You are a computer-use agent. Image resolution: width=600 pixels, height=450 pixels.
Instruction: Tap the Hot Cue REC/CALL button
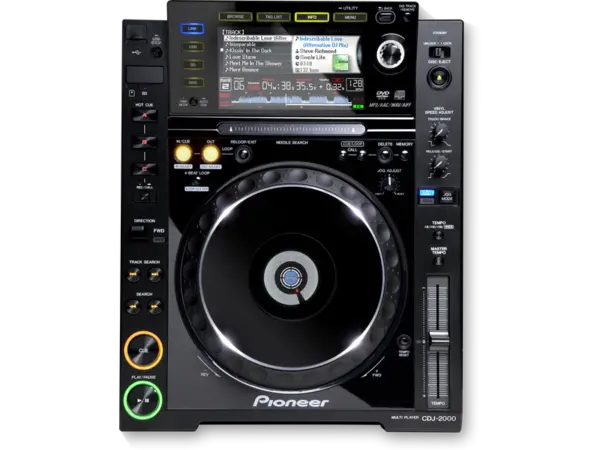144,197
